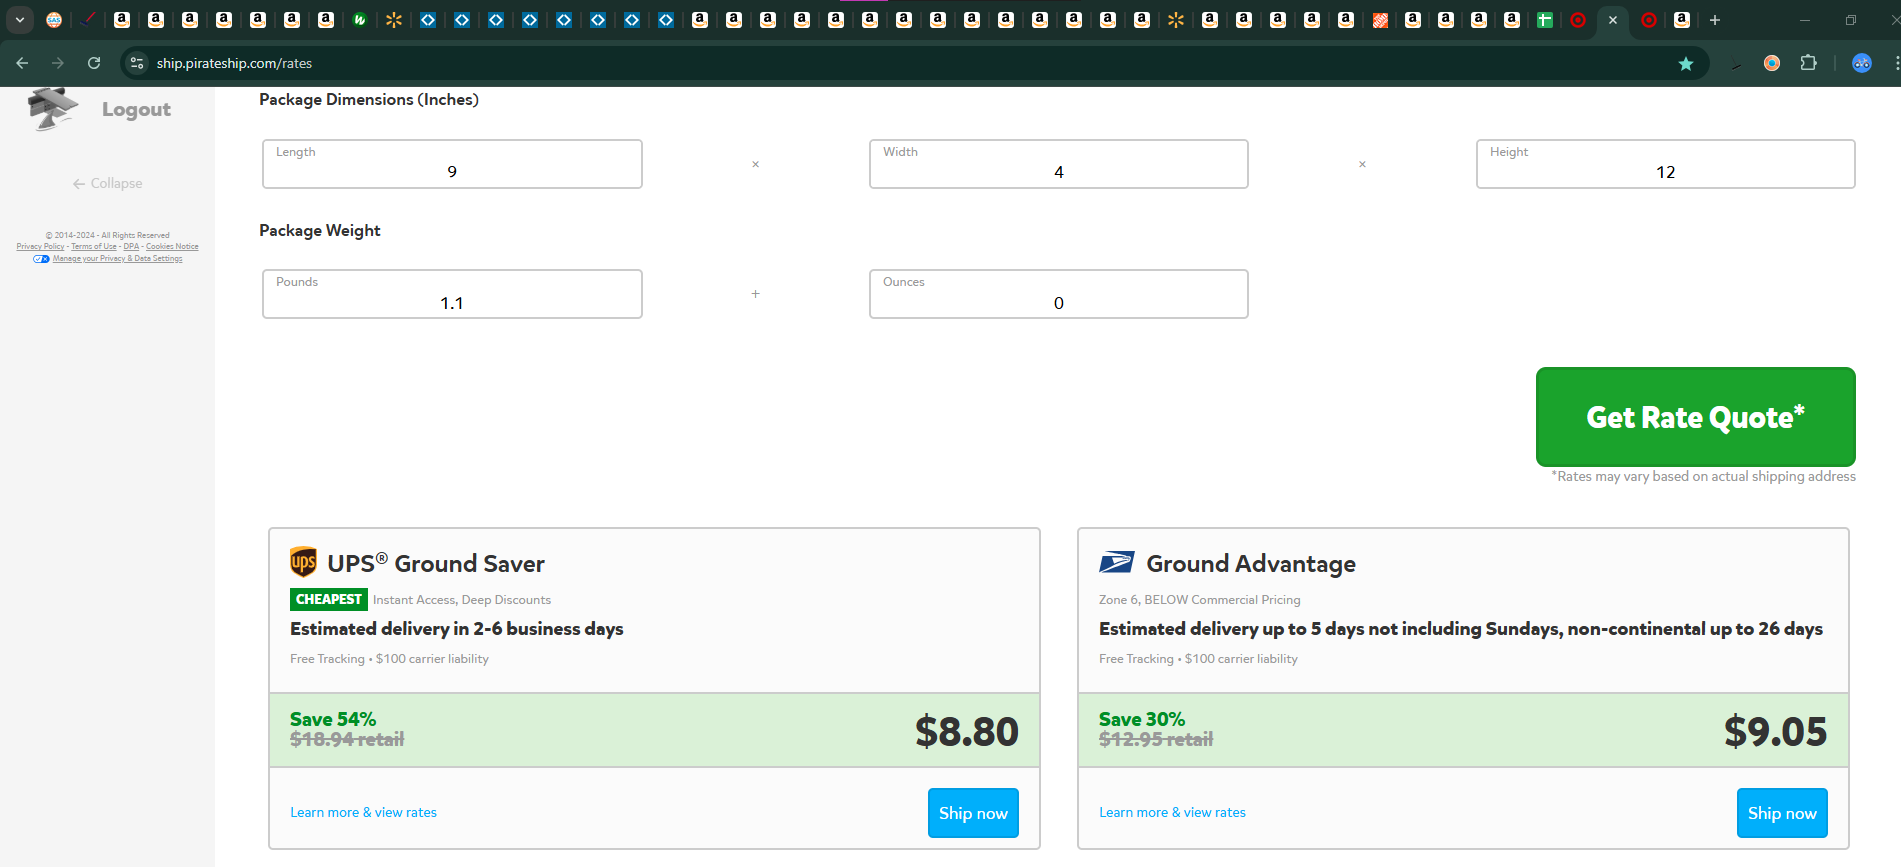Close the active Pirate Ship tab
Viewport: 1901px width, 867px height.
[x=1613, y=20]
